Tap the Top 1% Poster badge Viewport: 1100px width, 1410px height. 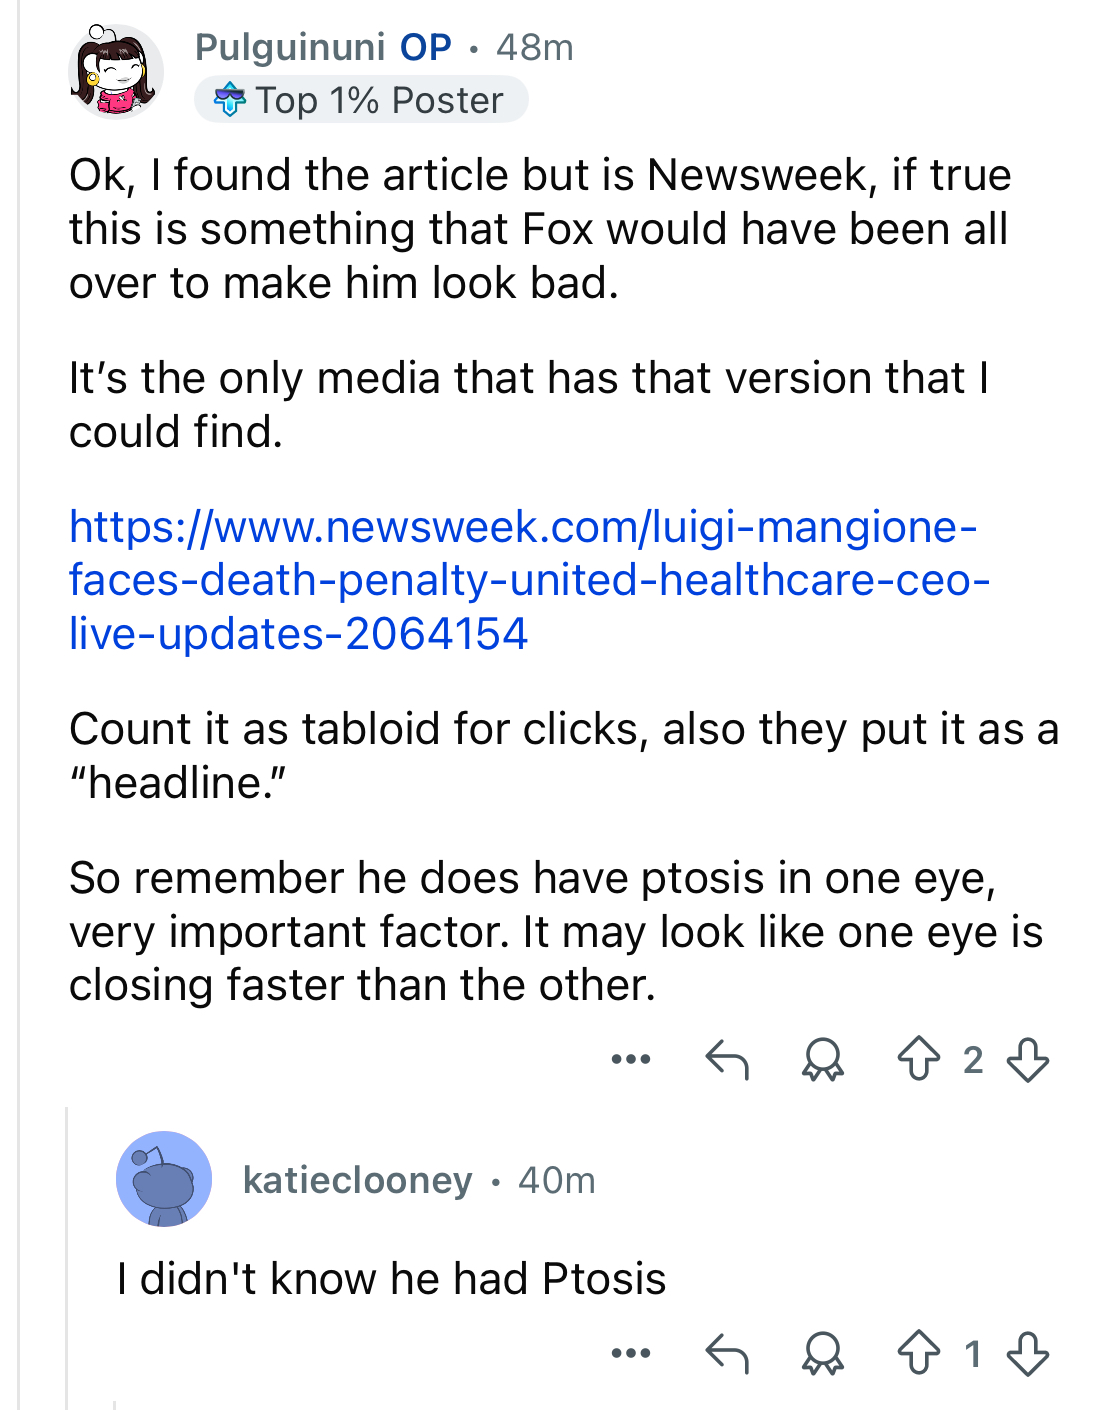pyautogui.click(x=361, y=100)
